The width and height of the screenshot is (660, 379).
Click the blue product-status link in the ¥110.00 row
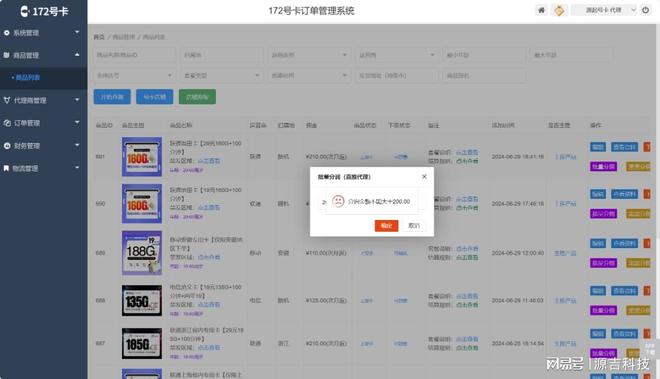click(366, 253)
